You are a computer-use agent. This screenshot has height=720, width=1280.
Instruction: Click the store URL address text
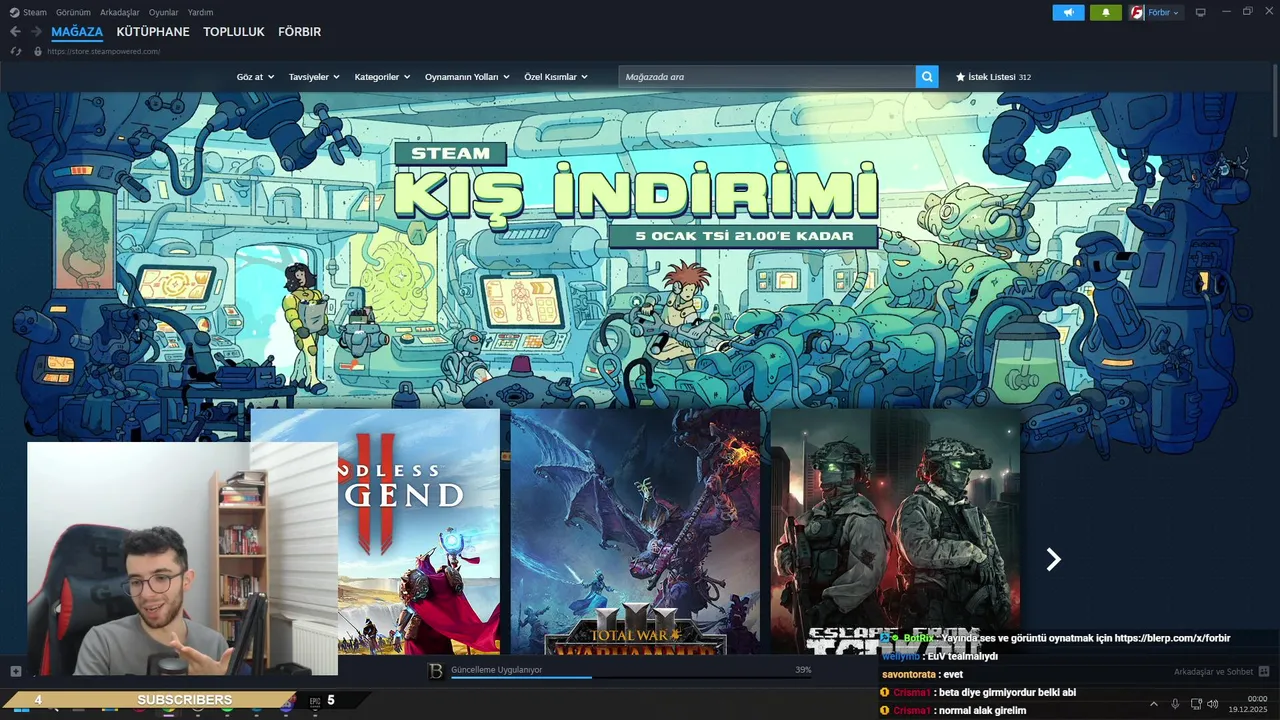[x=104, y=51]
